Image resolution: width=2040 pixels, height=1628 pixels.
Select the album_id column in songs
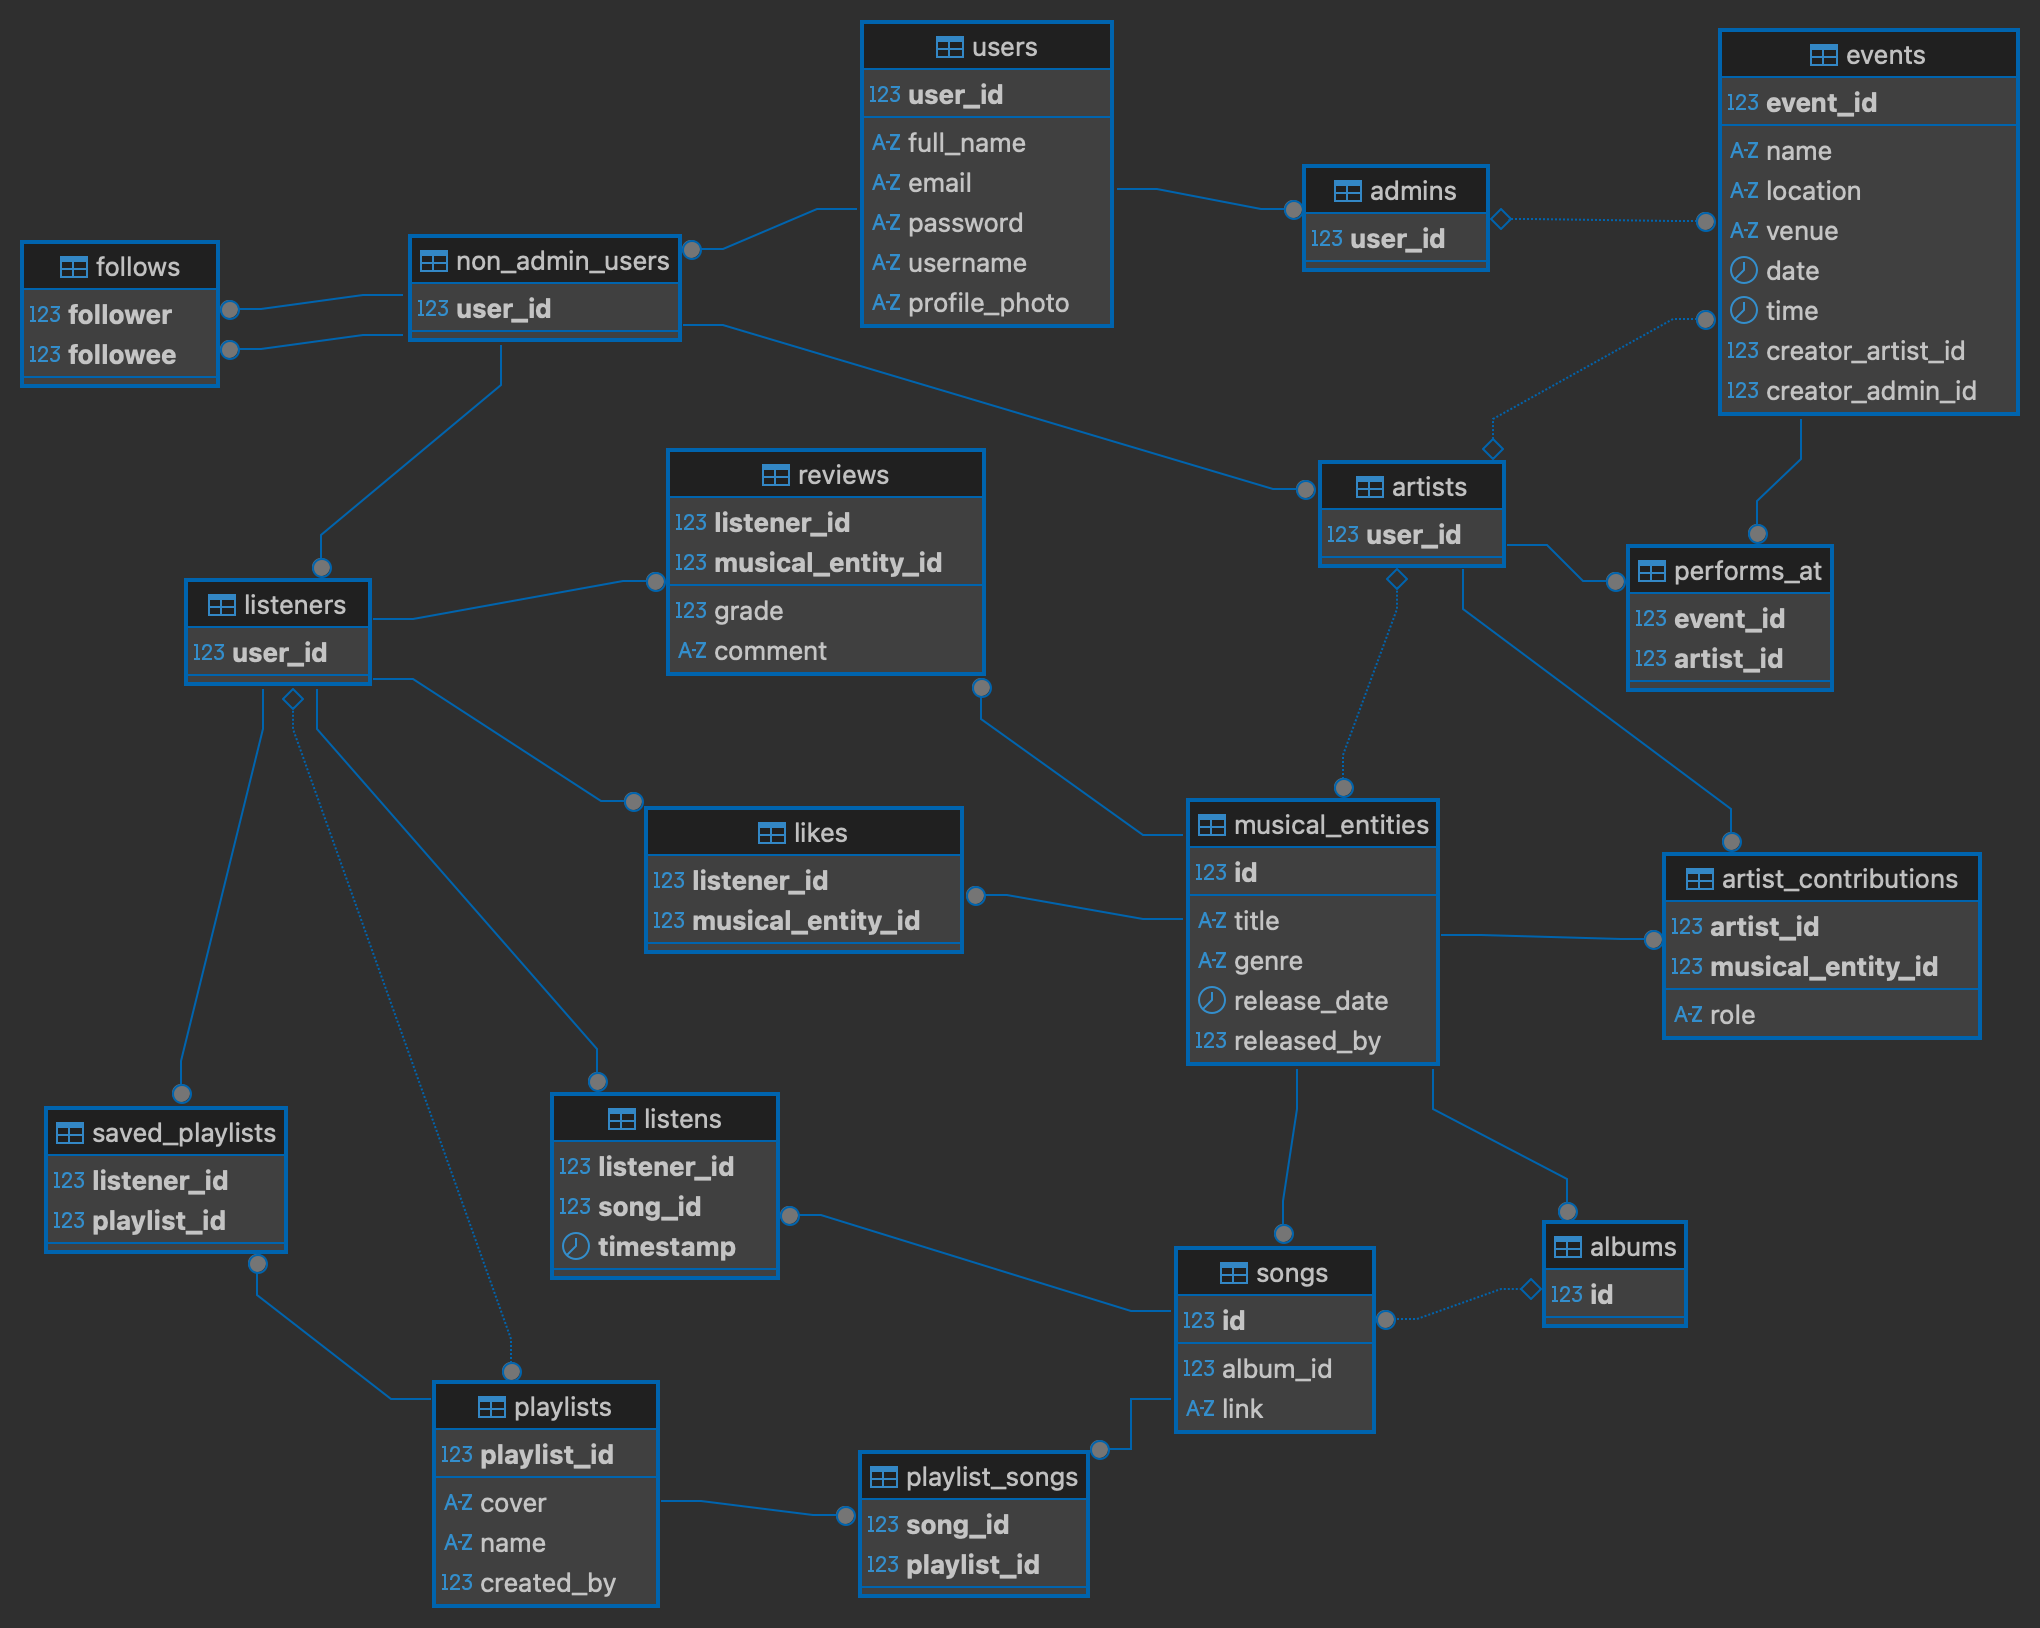(x=1276, y=1368)
